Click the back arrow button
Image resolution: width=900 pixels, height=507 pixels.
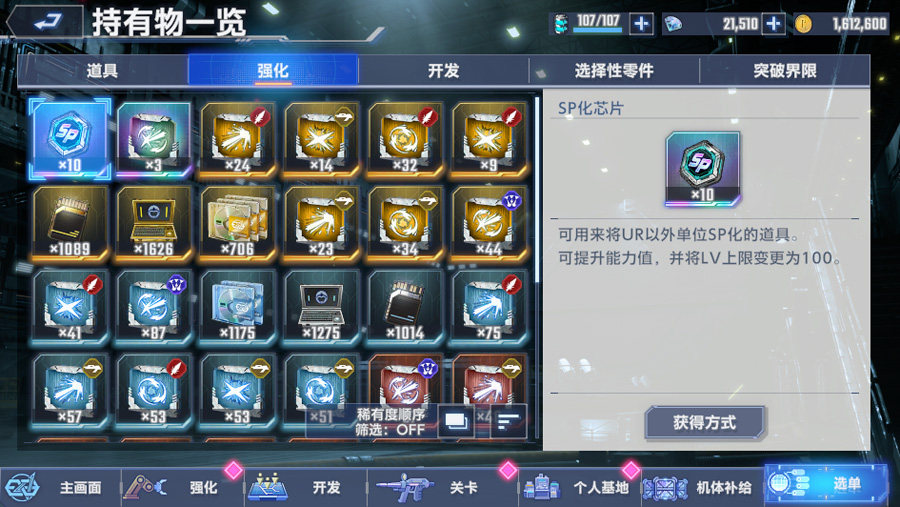pyautogui.click(x=47, y=22)
